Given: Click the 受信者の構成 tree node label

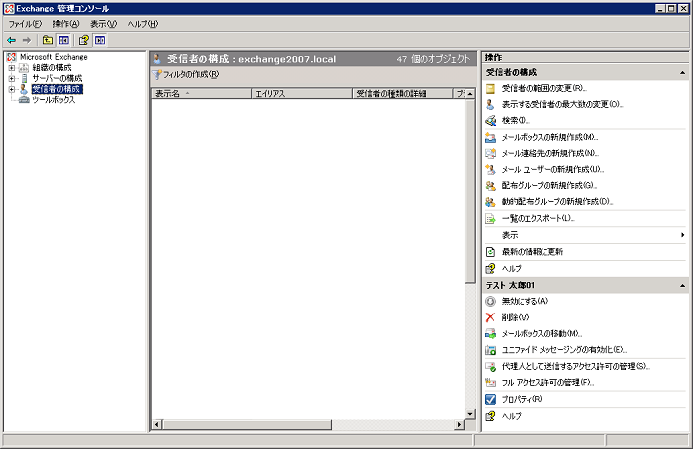Looking at the screenshot, I should pyautogui.click(x=57, y=89).
